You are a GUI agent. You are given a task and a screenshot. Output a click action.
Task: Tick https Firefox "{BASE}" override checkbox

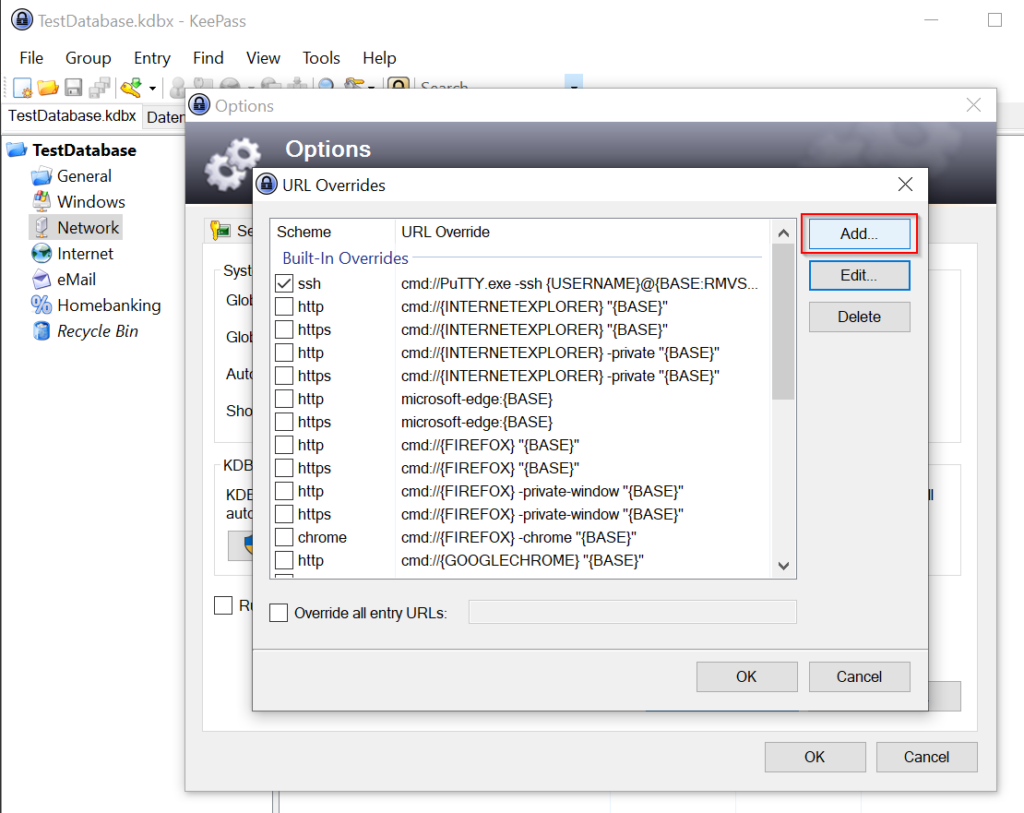point(284,468)
